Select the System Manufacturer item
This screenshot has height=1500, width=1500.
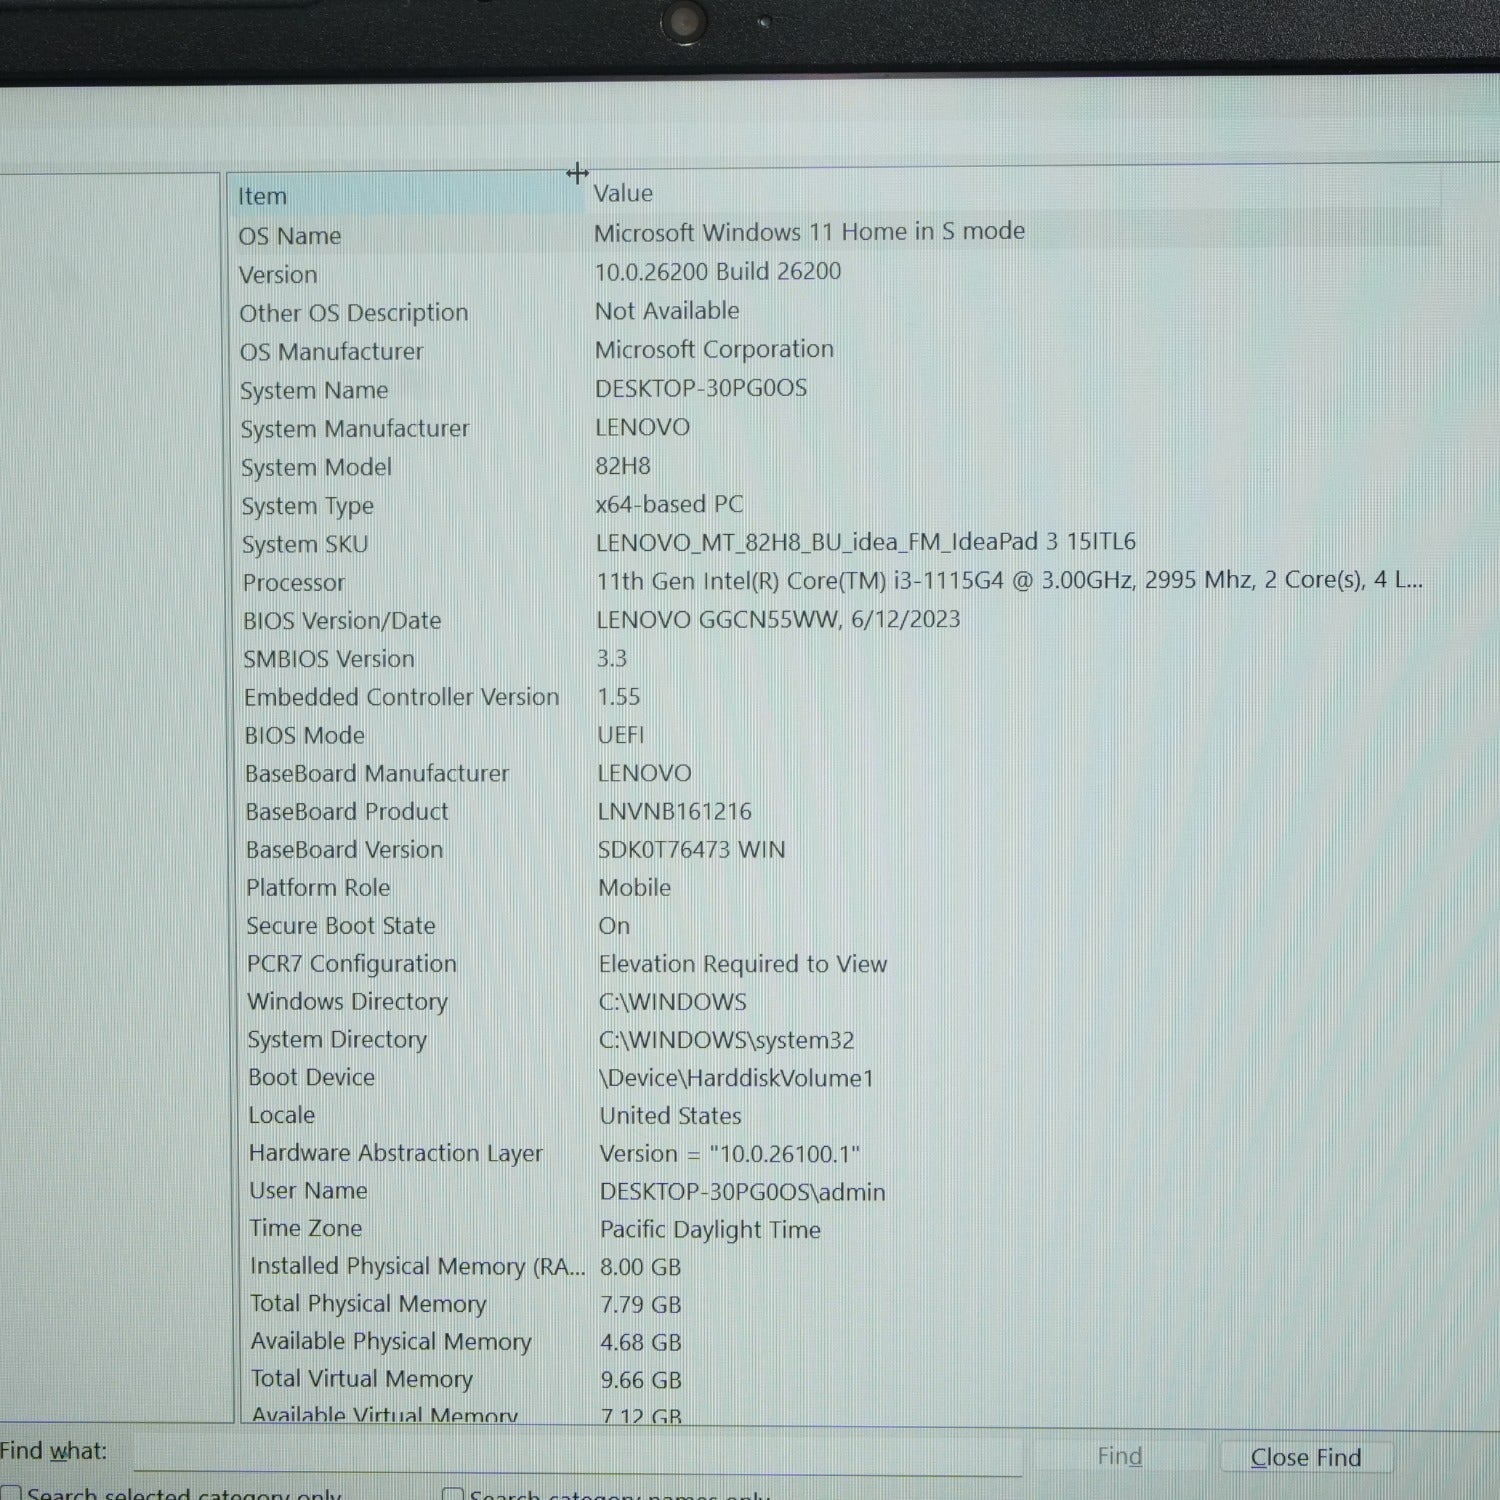coord(355,429)
